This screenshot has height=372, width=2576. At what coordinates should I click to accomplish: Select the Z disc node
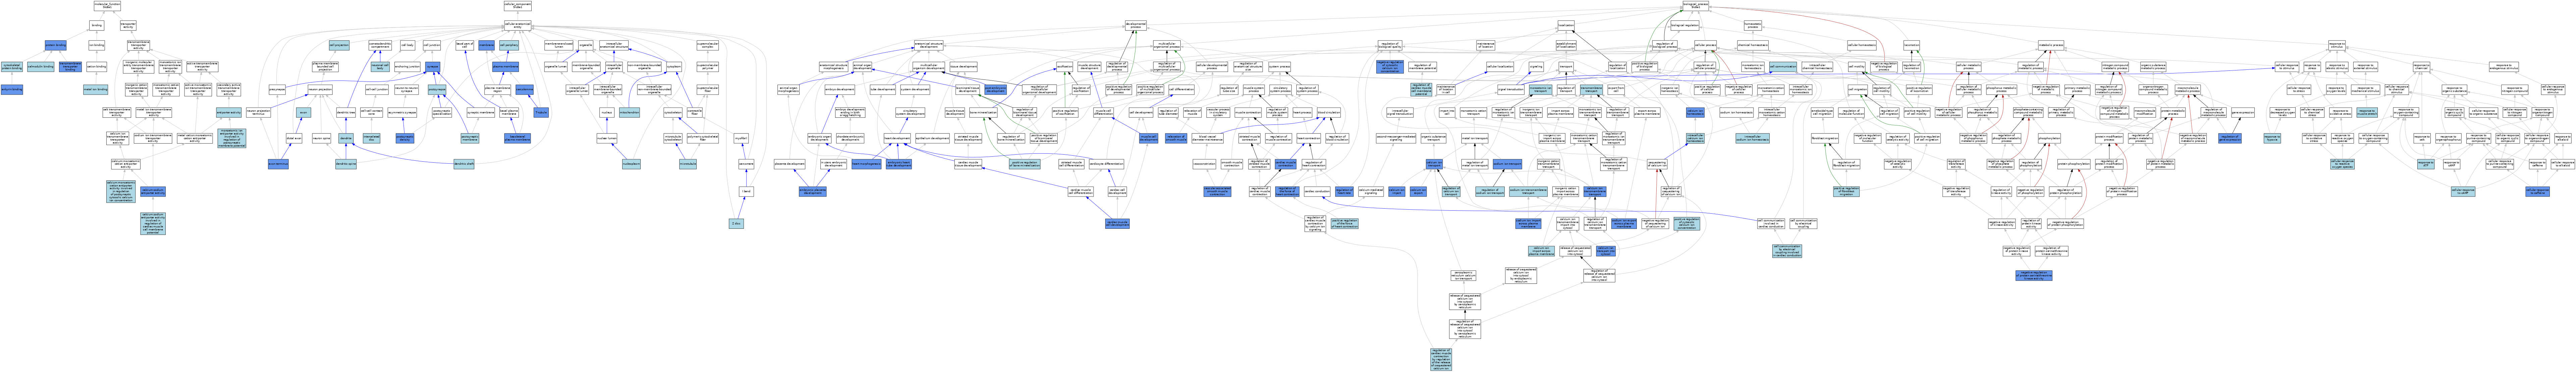point(736,224)
